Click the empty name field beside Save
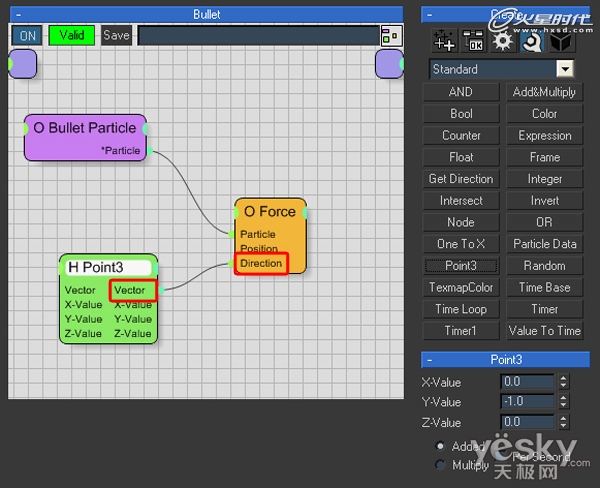Image resolution: width=600 pixels, height=488 pixels. coord(259,36)
